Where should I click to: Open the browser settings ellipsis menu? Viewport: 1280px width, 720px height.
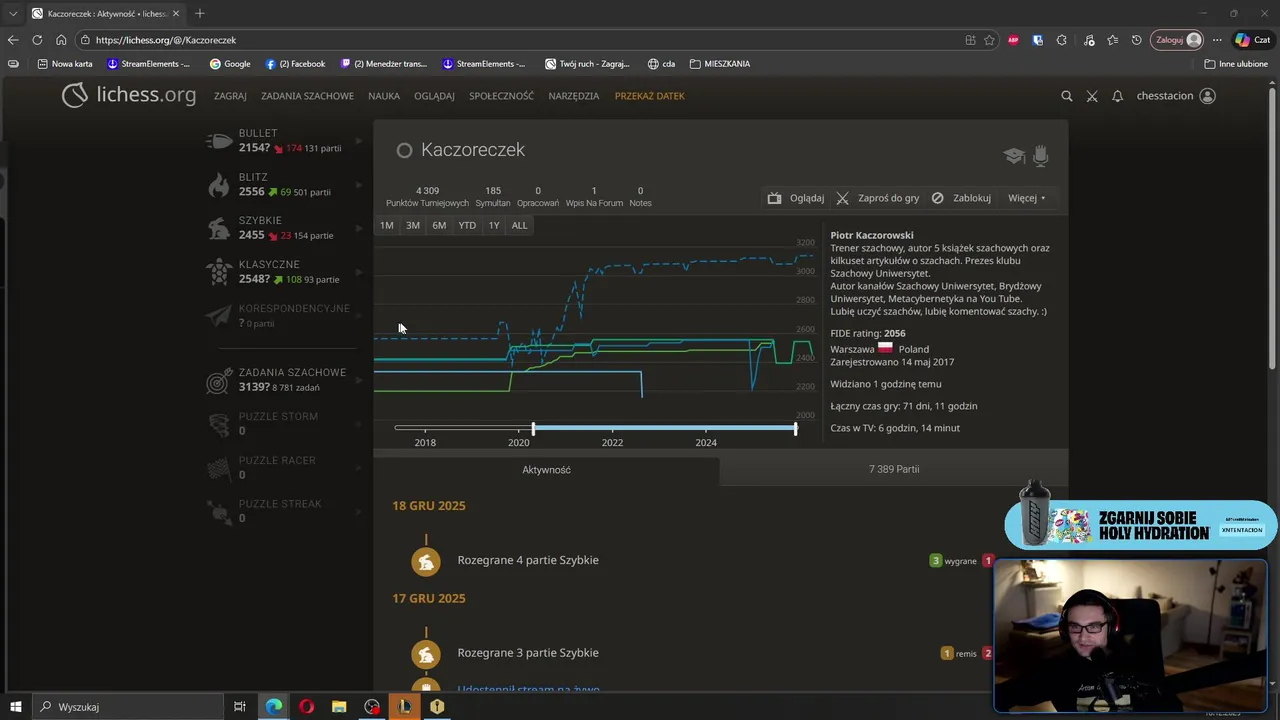(1217, 40)
